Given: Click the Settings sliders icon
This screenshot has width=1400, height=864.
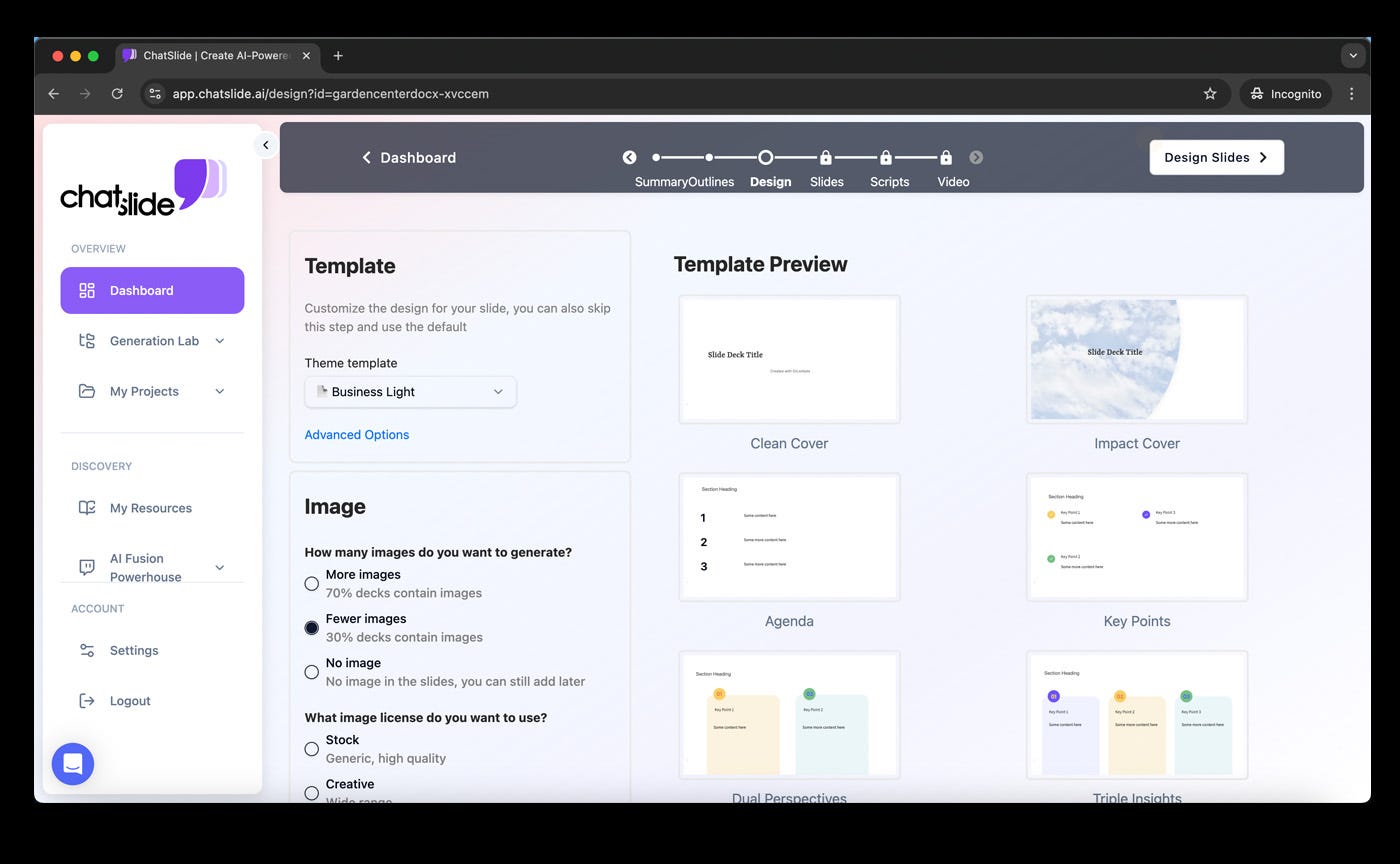Looking at the screenshot, I should (87, 650).
